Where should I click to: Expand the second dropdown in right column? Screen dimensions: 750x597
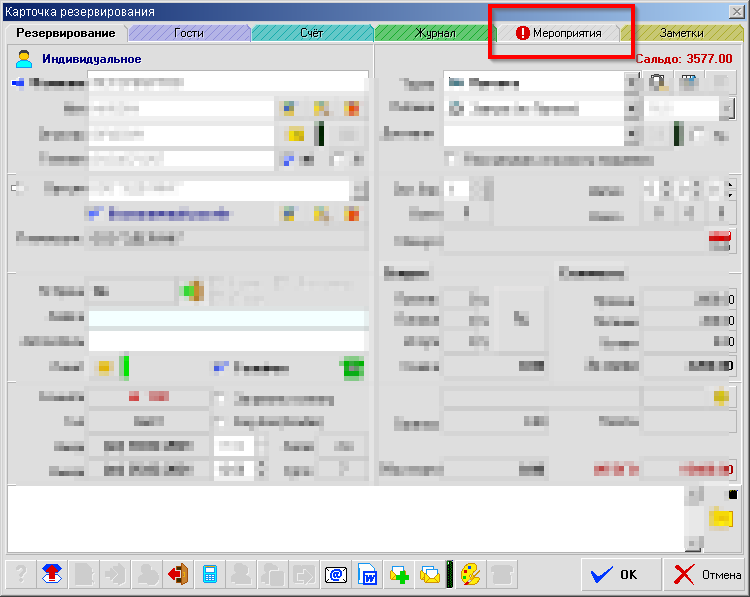pyautogui.click(x=631, y=108)
